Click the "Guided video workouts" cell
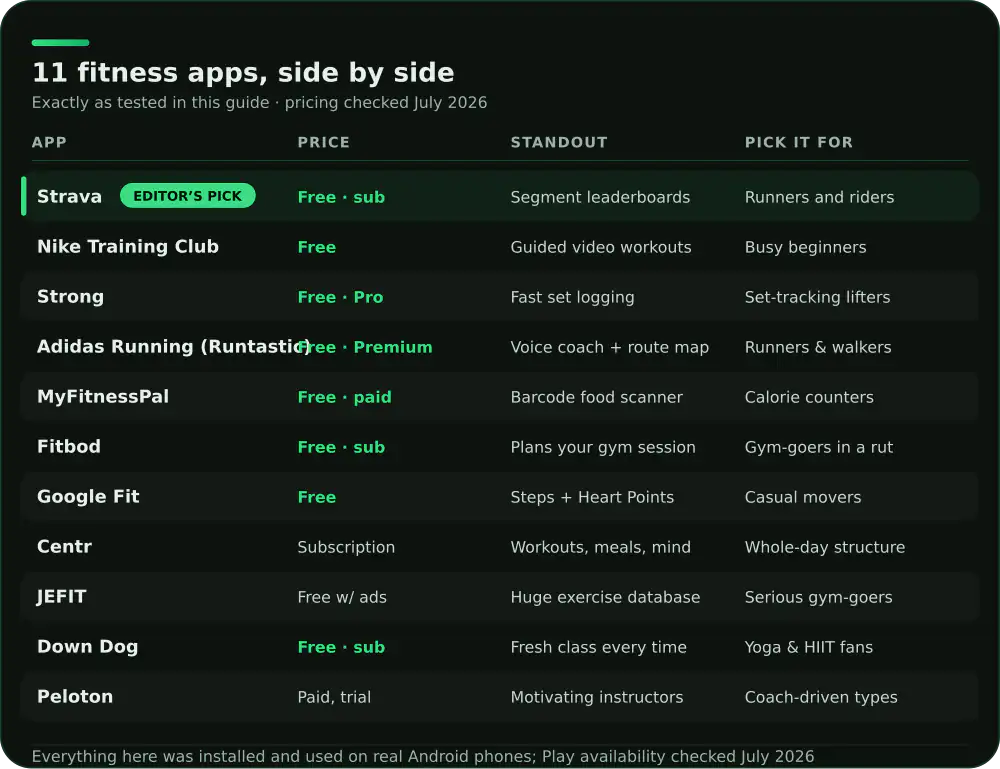This screenshot has width=1000, height=769. (601, 247)
